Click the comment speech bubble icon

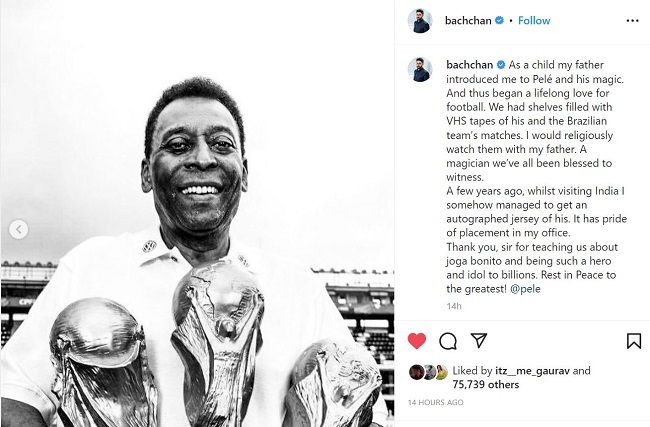pyautogui.click(x=448, y=340)
